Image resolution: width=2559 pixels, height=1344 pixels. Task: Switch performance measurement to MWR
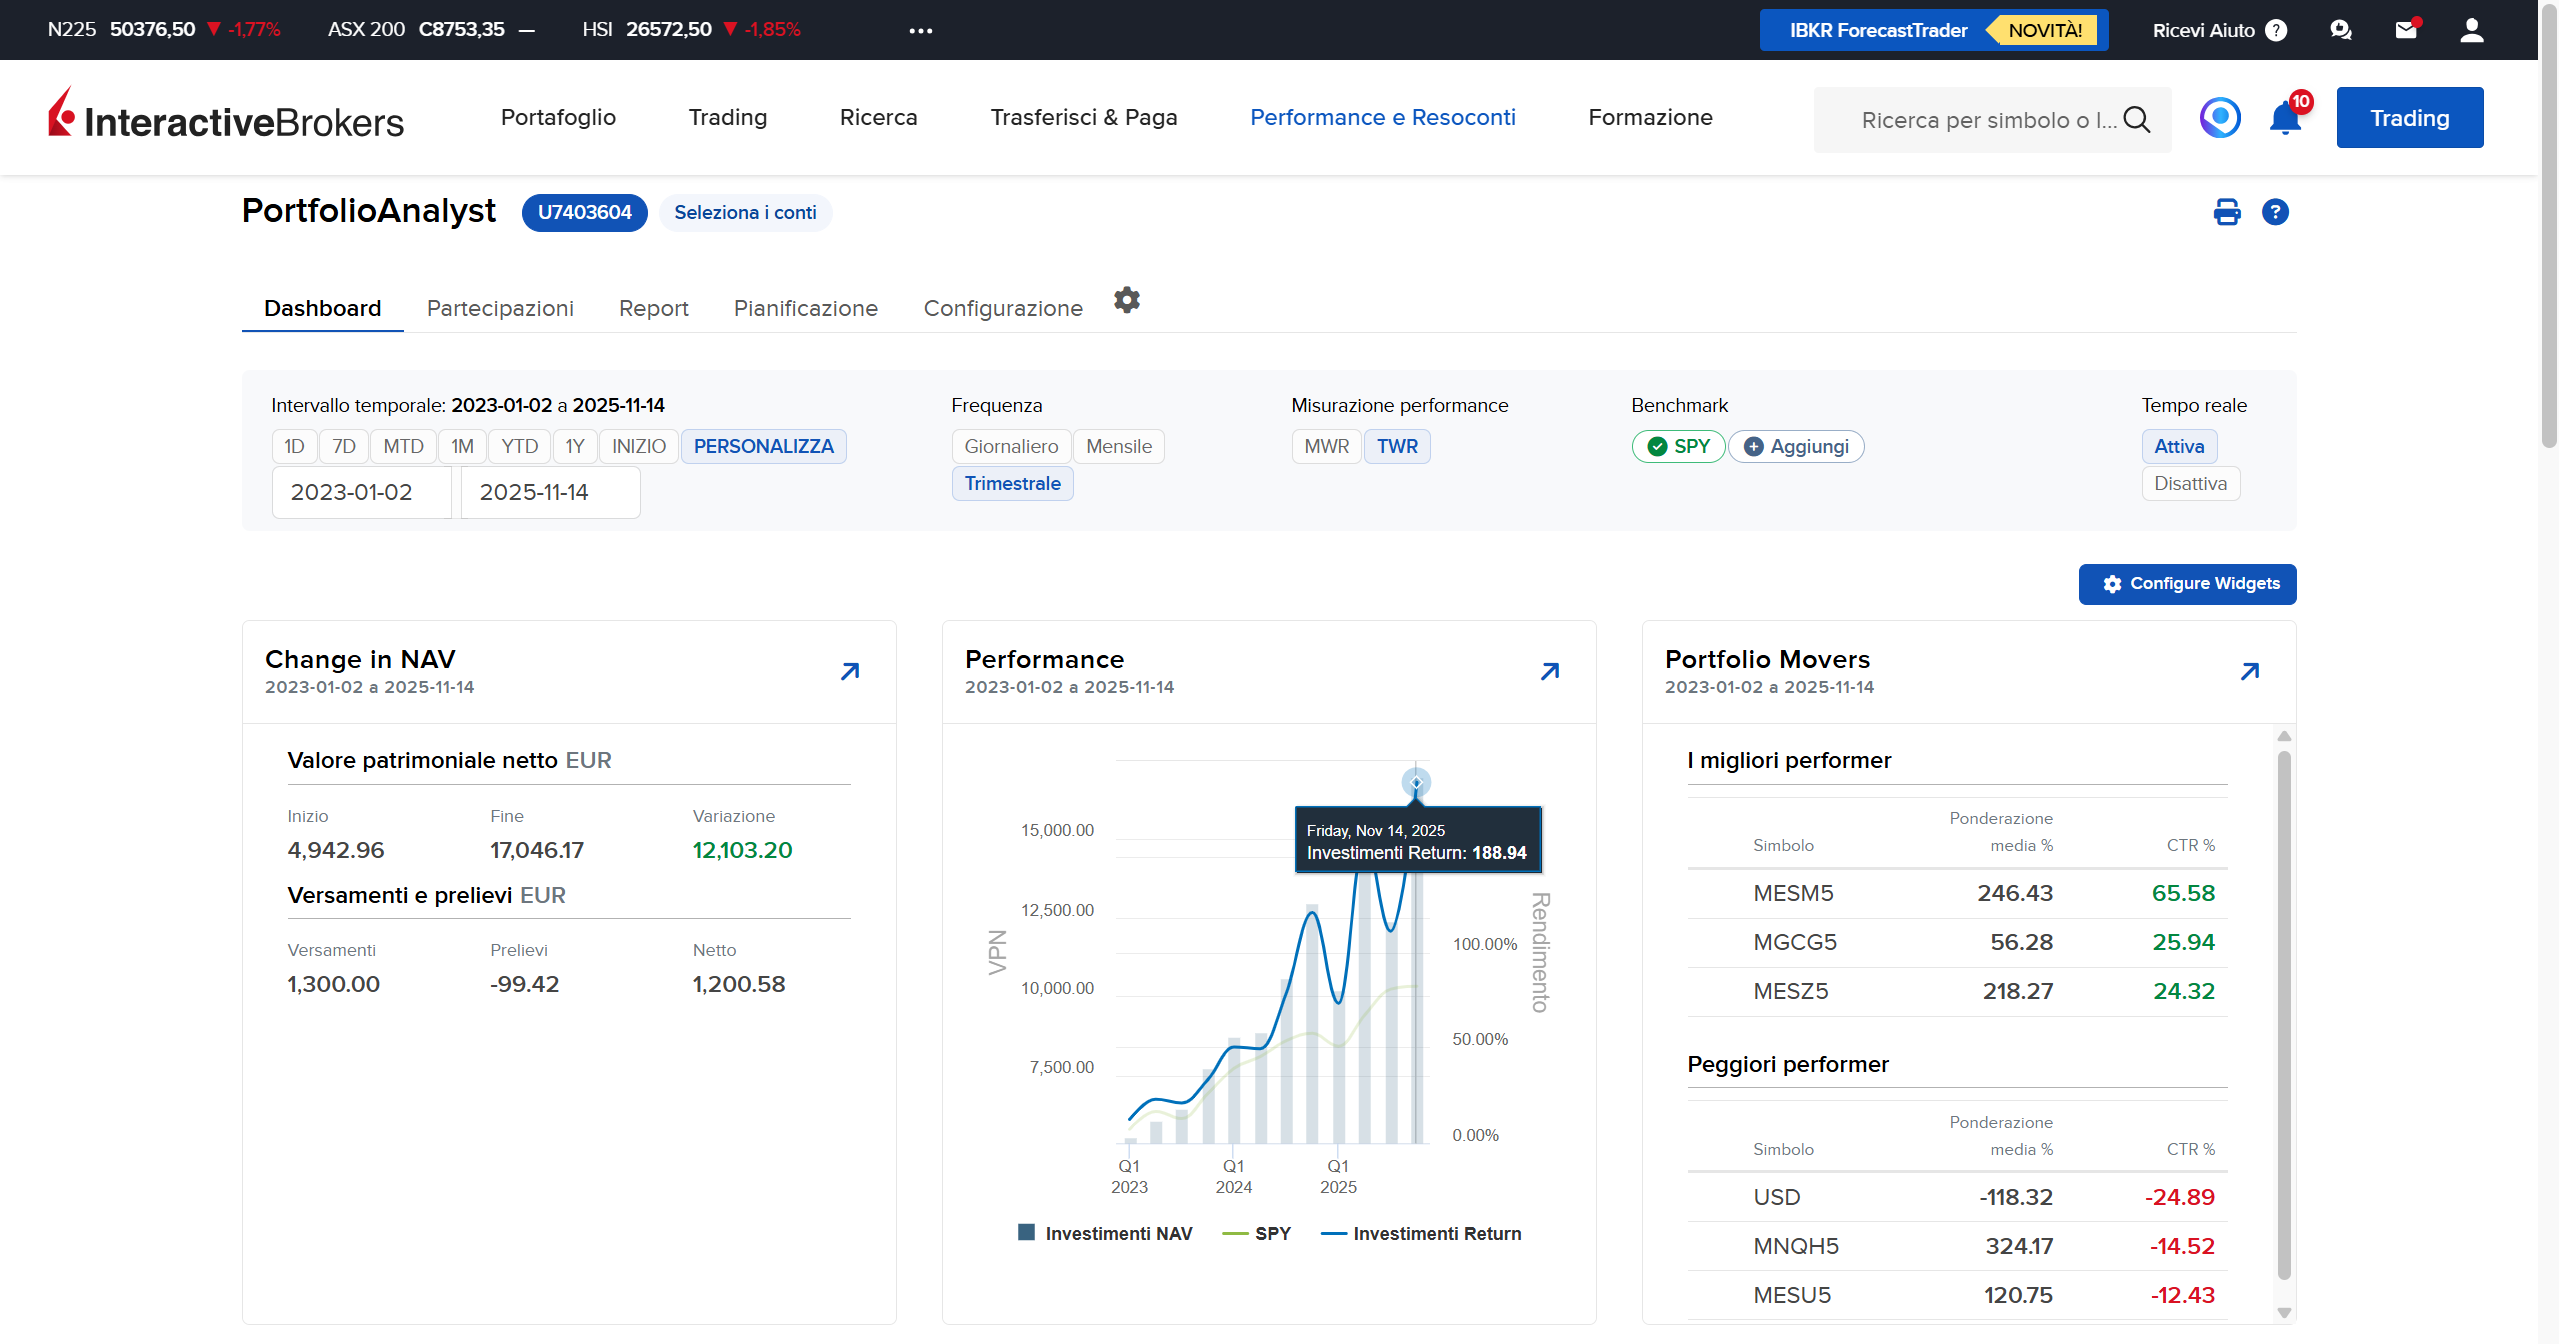[1326, 446]
